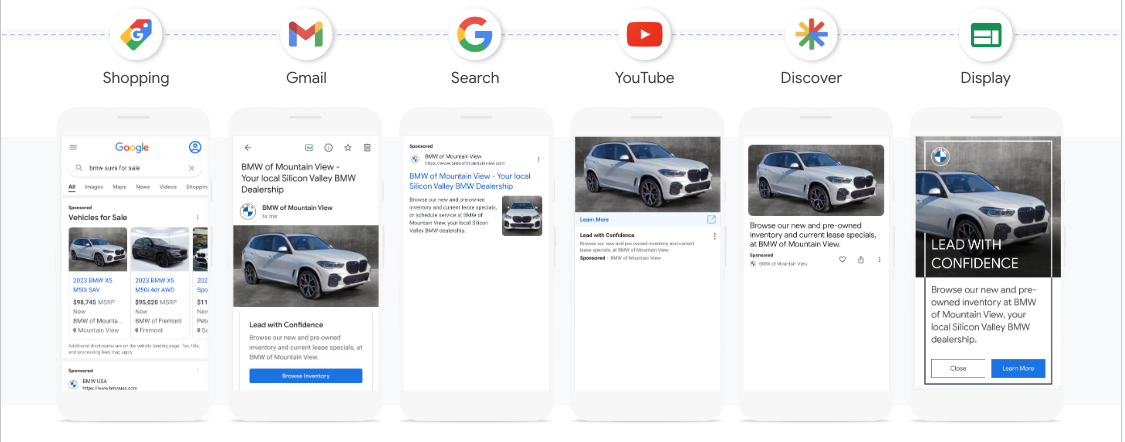Click the car image in Discover ad

(816, 180)
